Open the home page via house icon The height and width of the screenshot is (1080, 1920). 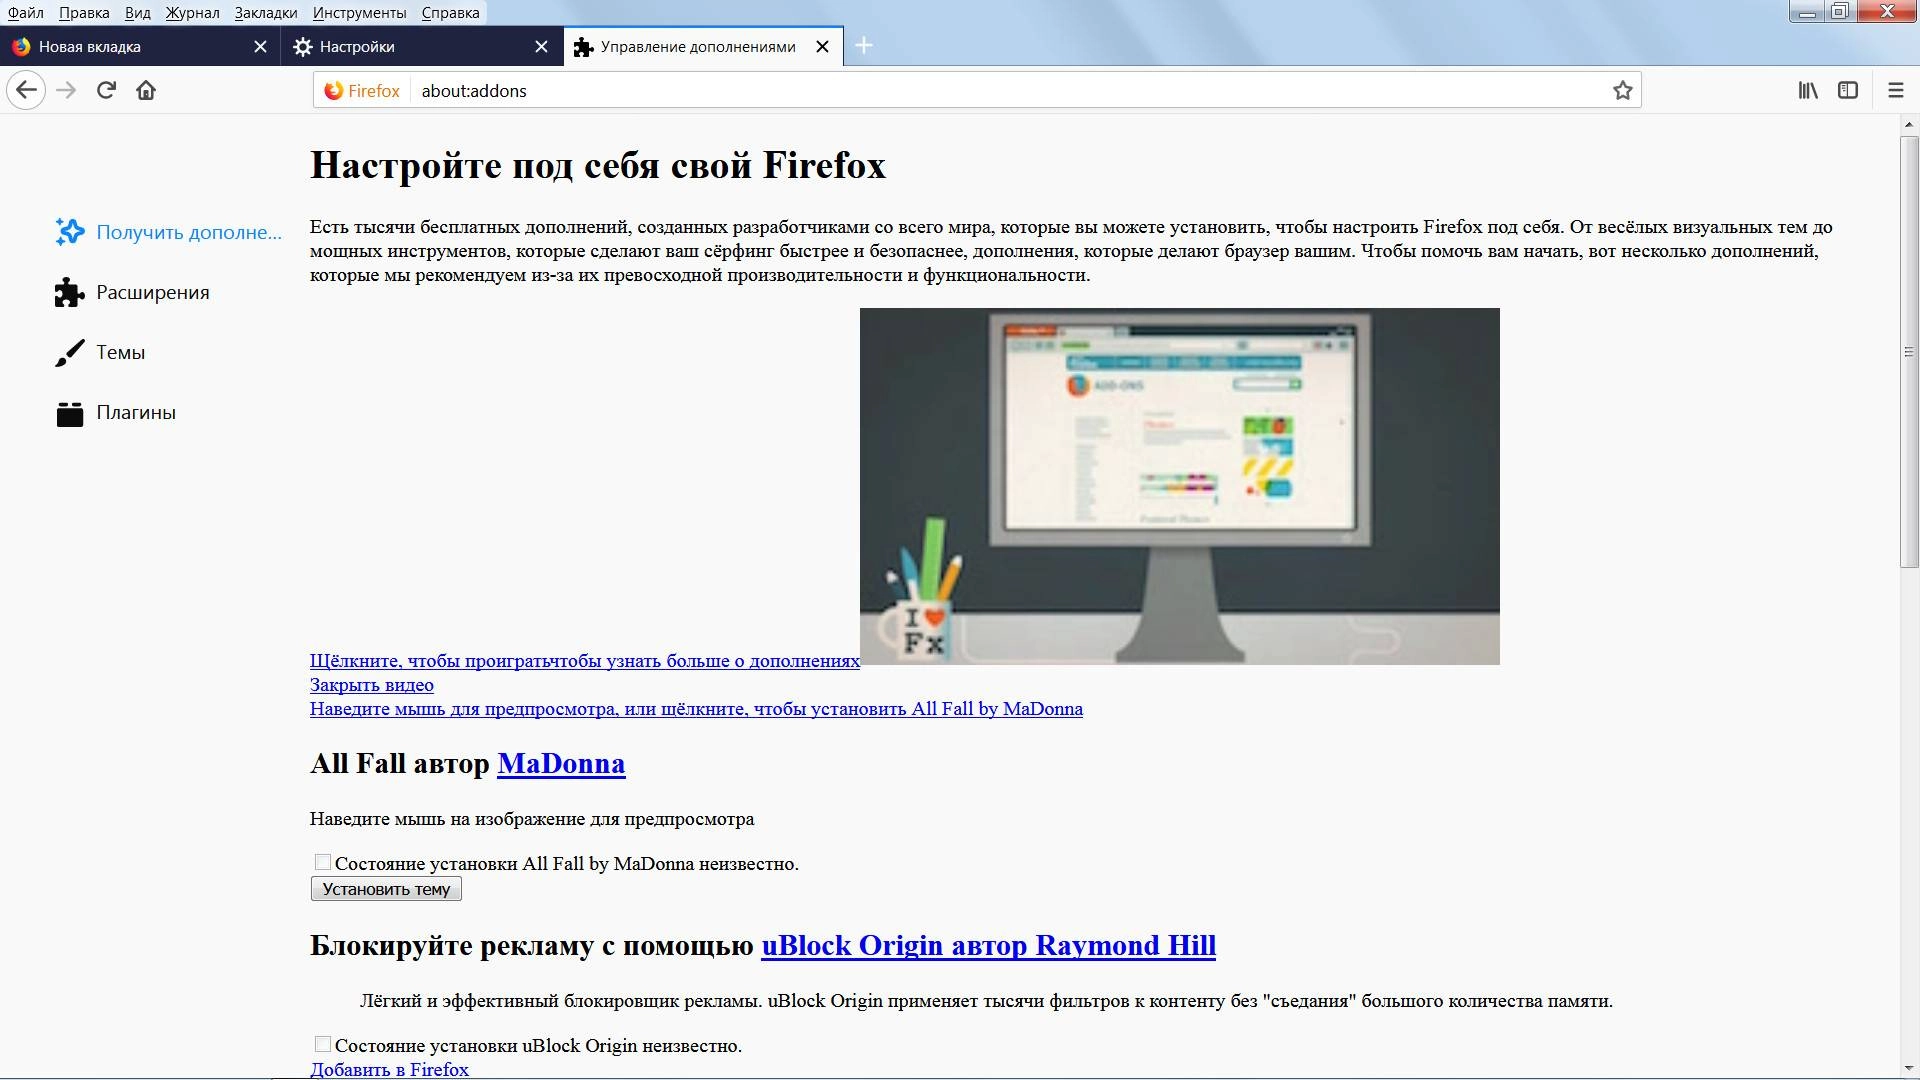(146, 90)
